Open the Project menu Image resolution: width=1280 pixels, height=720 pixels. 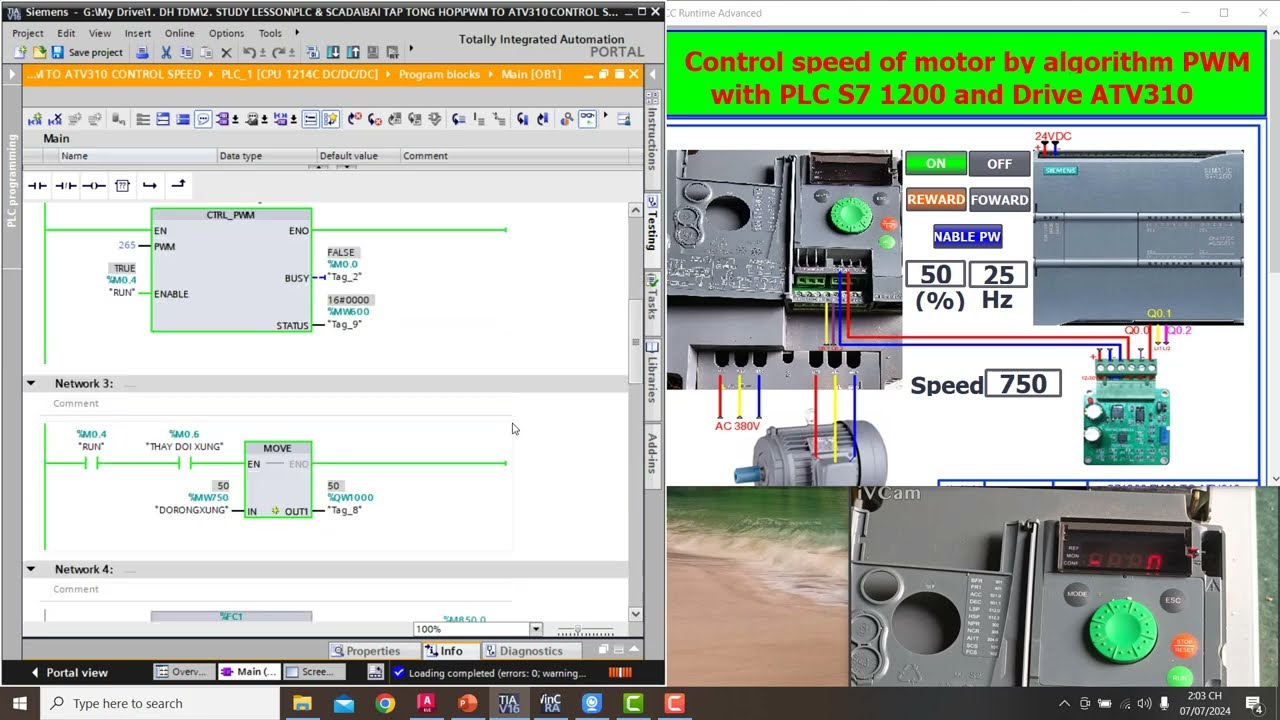(x=28, y=33)
